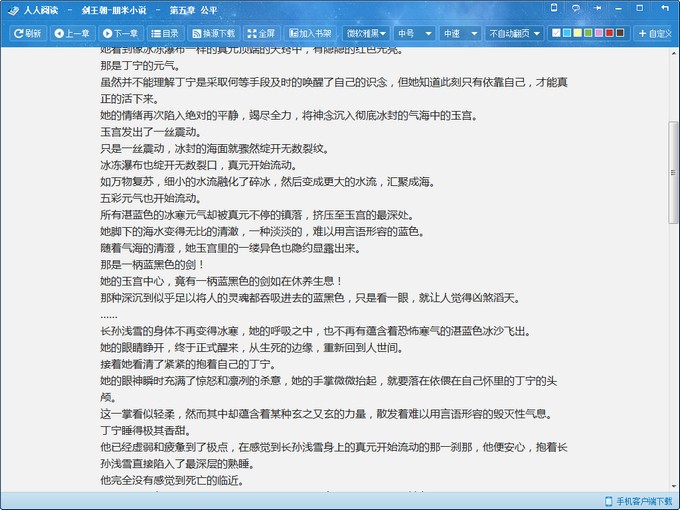Click the line '那是一柄蓝黑色的剑！'

[152, 265]
